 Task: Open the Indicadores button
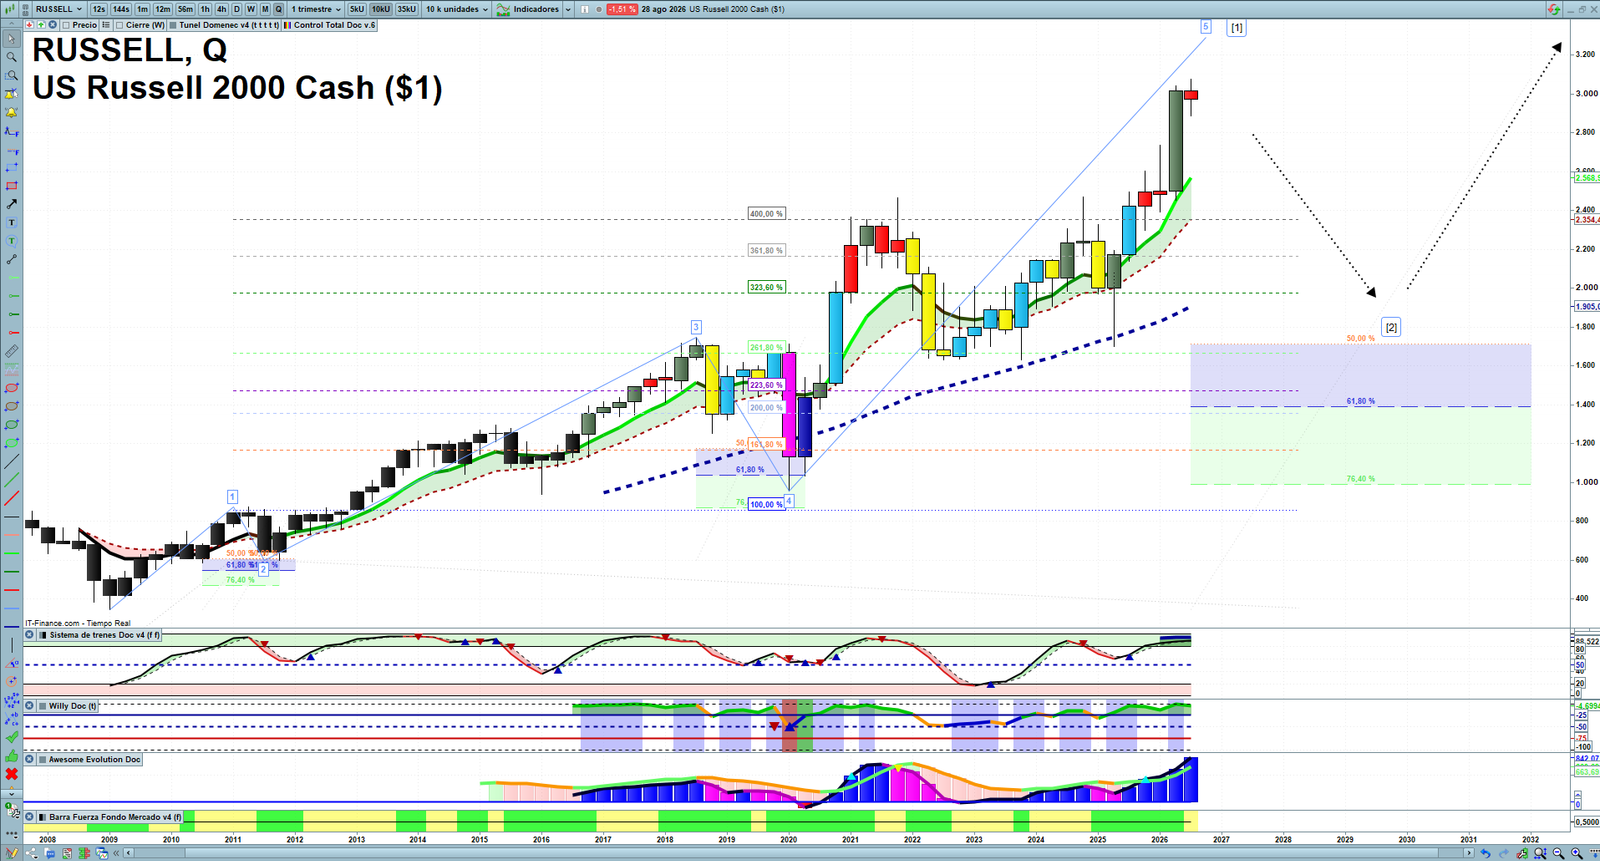(529, 9)
